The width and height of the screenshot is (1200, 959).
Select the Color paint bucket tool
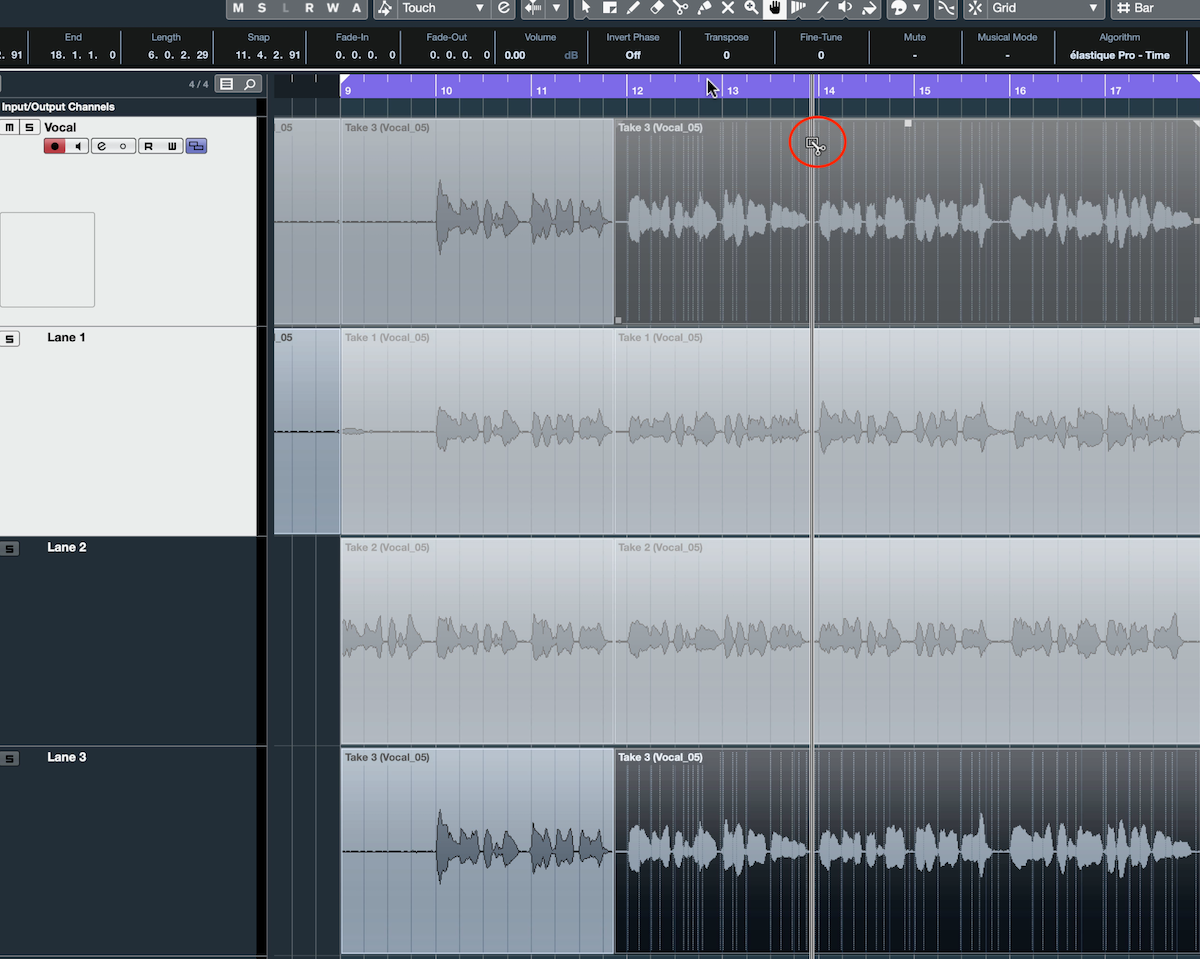tap(870, 8)
